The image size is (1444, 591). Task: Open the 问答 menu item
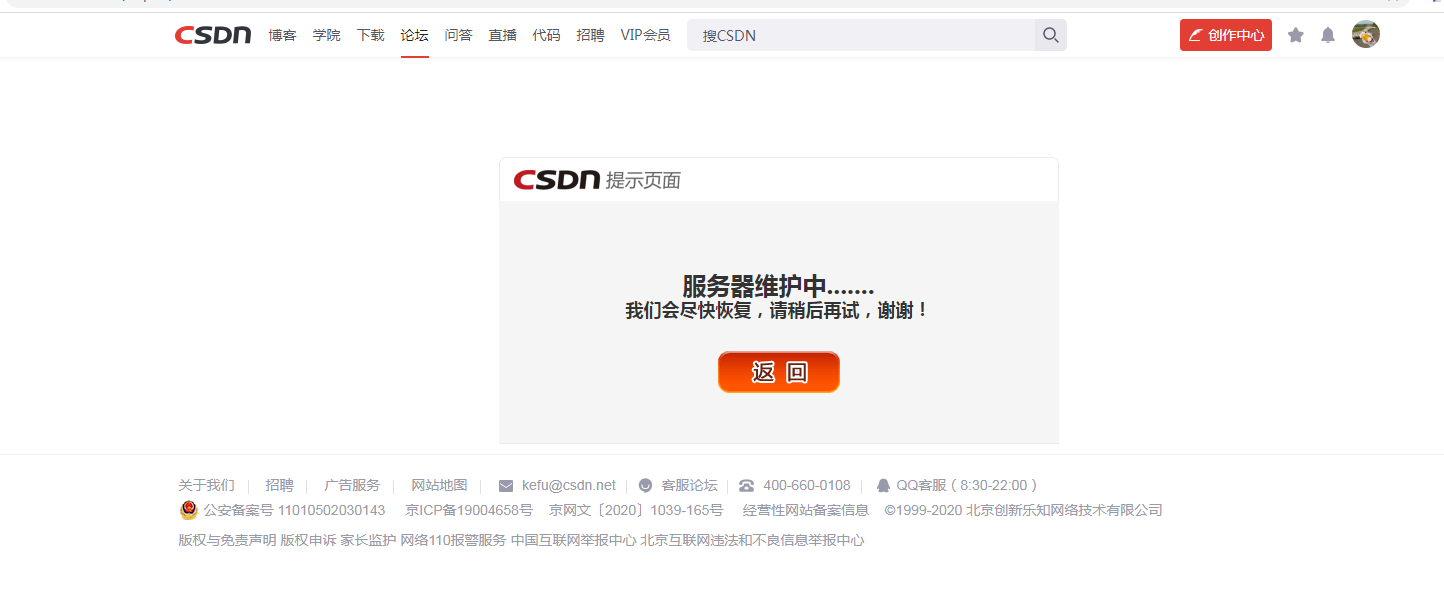(458, 35)
